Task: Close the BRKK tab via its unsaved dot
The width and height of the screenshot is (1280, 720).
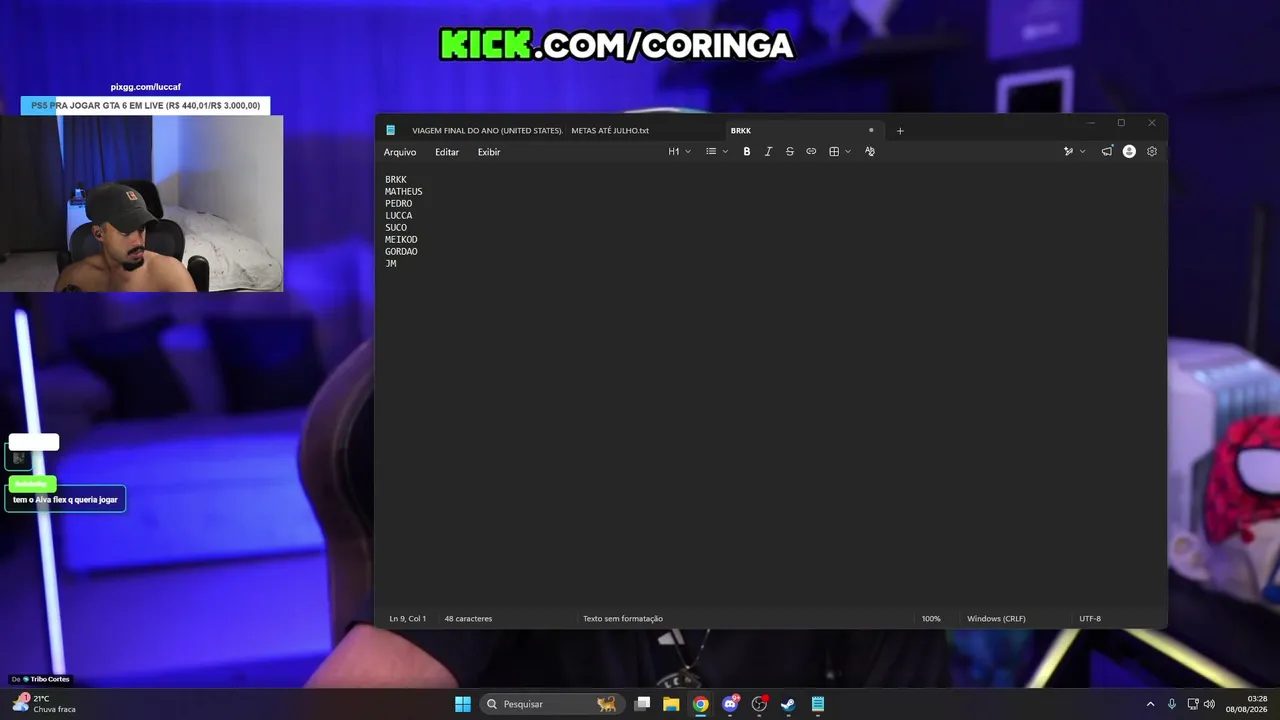Action: 871,130
